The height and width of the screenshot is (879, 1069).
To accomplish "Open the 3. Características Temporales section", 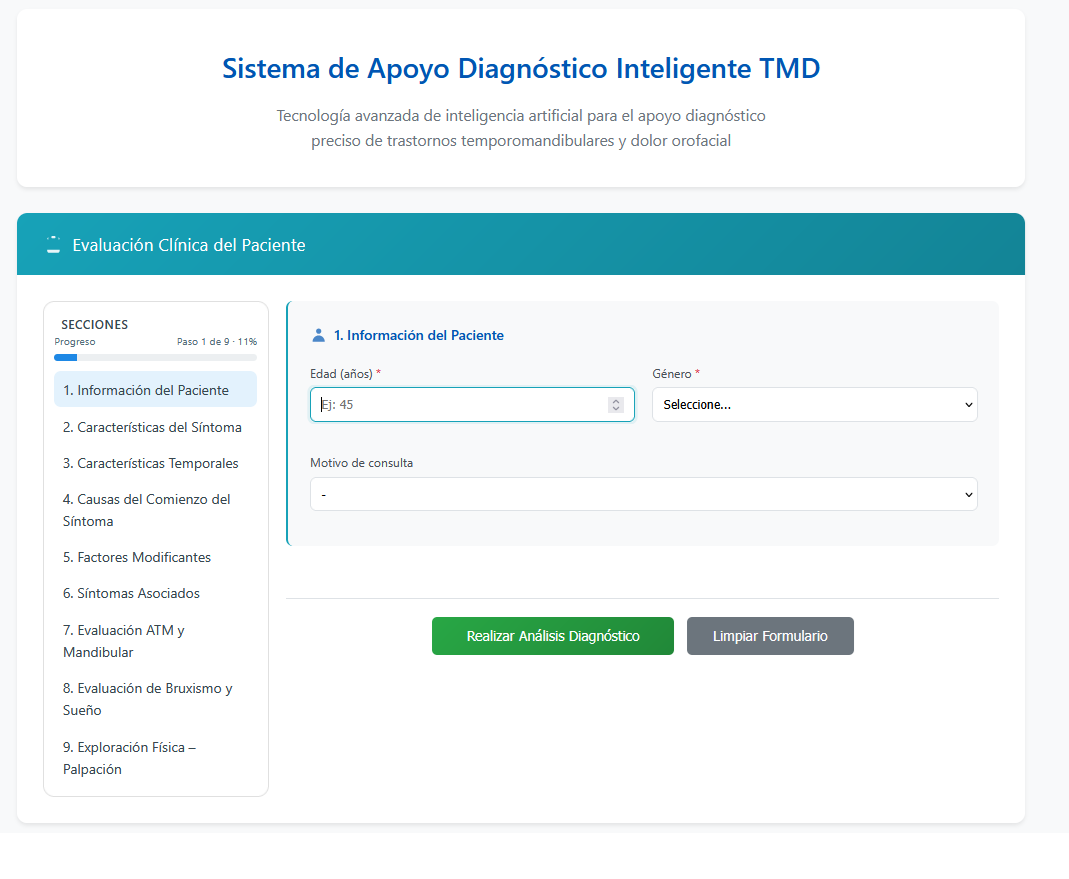I will coord(150,463).
